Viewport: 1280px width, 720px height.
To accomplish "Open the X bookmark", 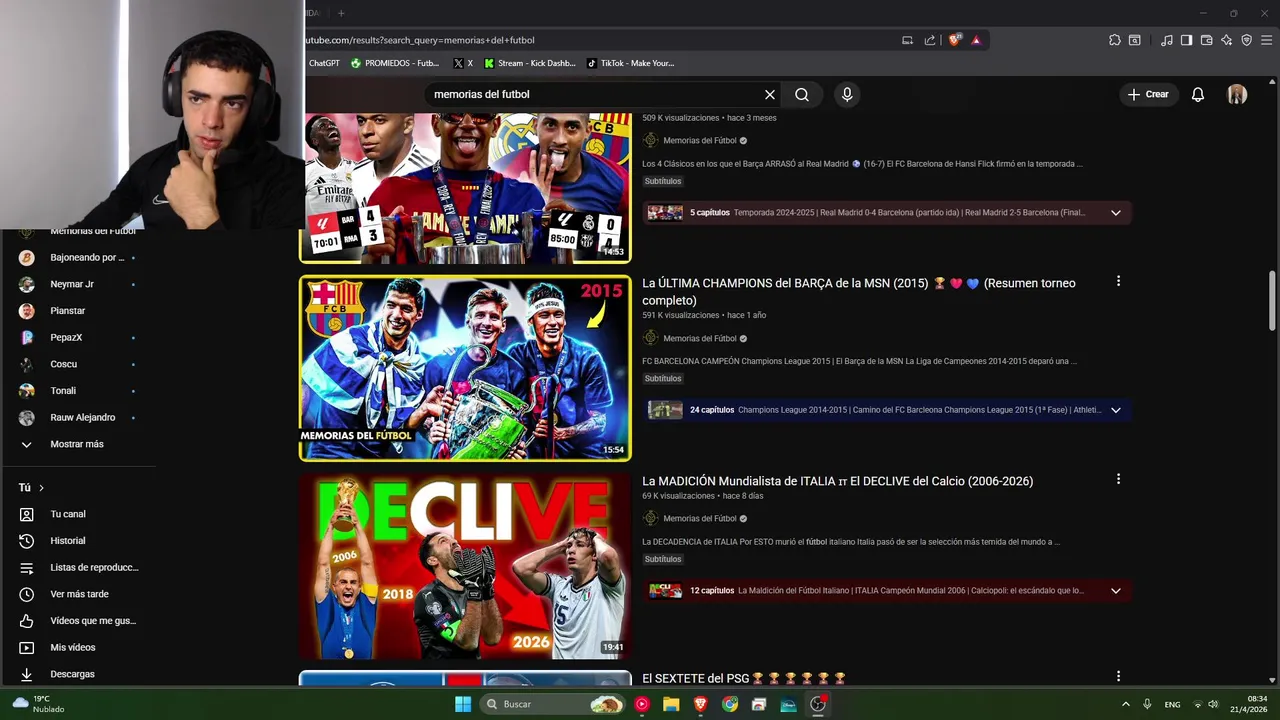I will pyautogui.click(x=463, y=63).
